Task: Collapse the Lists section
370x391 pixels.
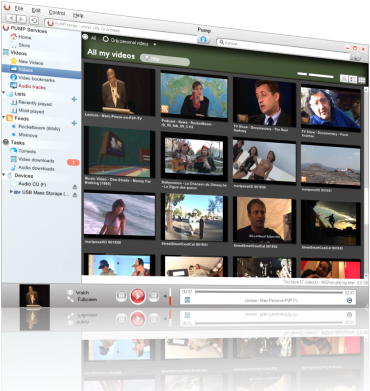Action: point(4,93)
